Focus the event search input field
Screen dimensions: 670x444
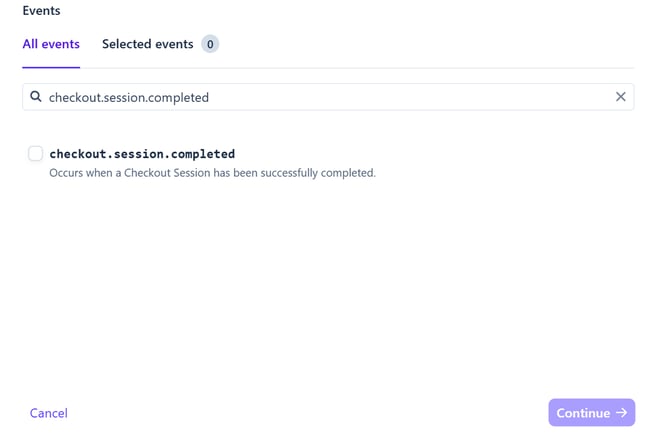pyautogui.click(x=328, y=97)
